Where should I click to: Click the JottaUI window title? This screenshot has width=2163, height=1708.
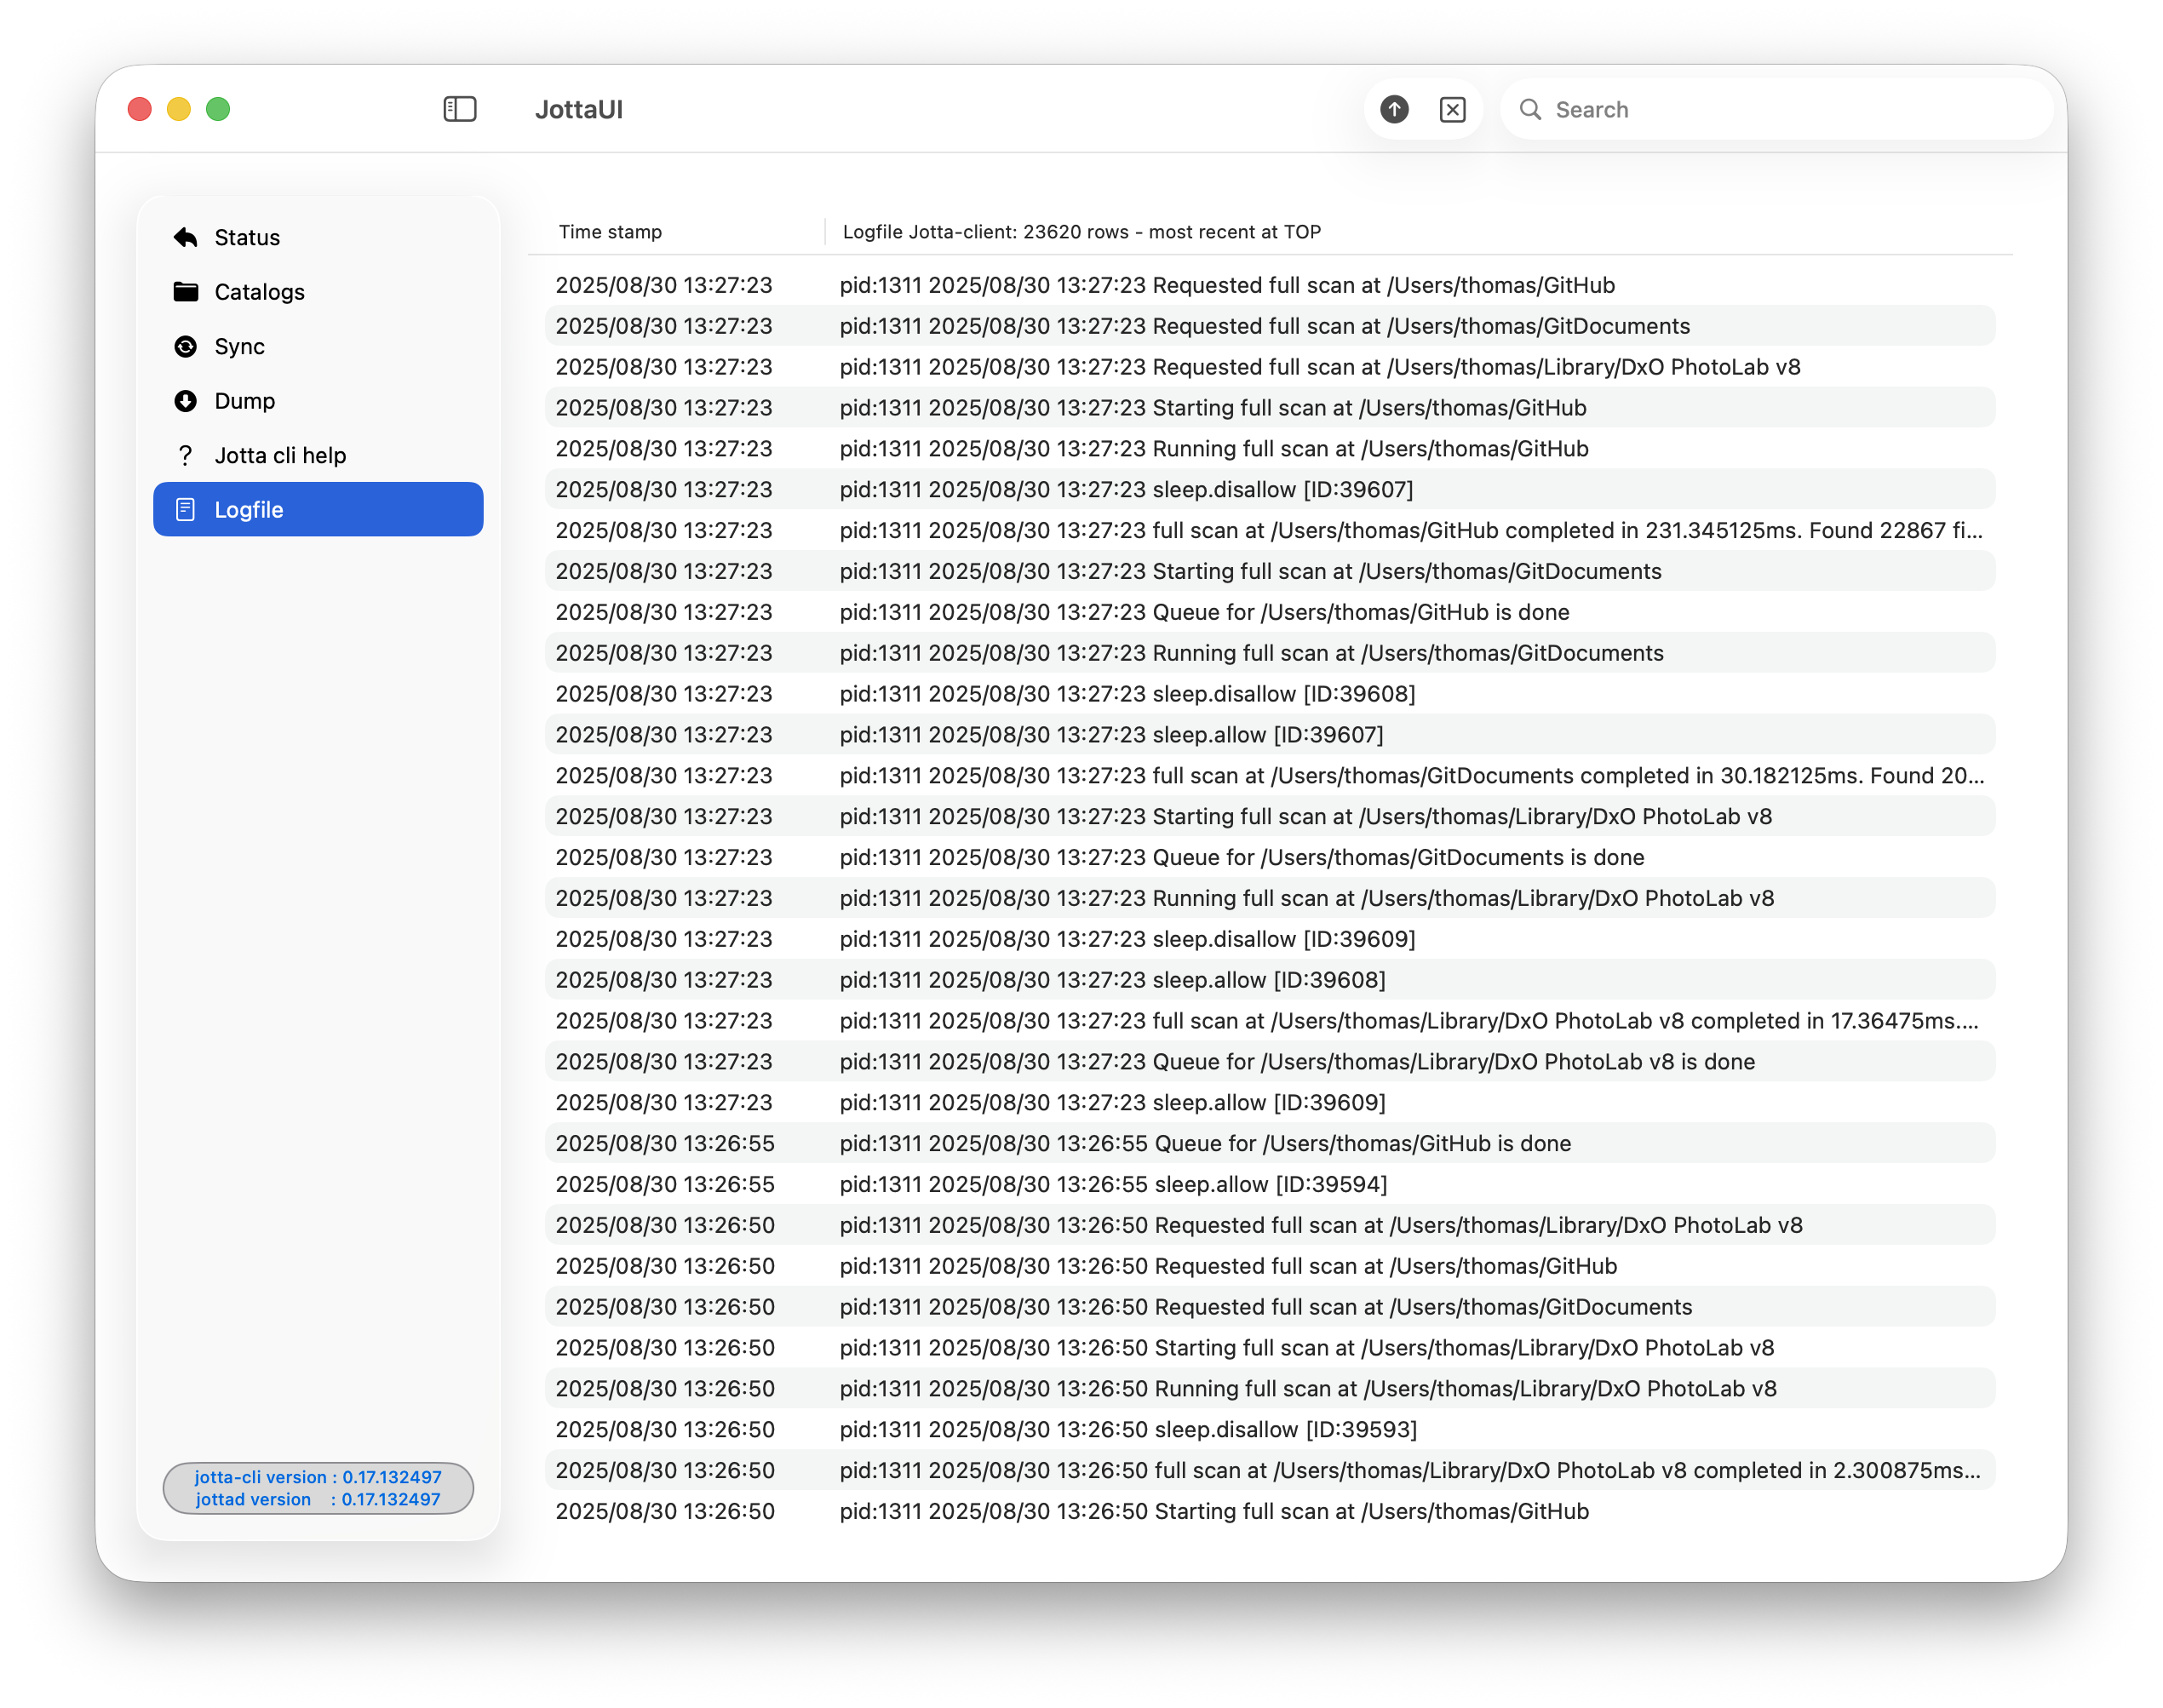coord(578,109)
